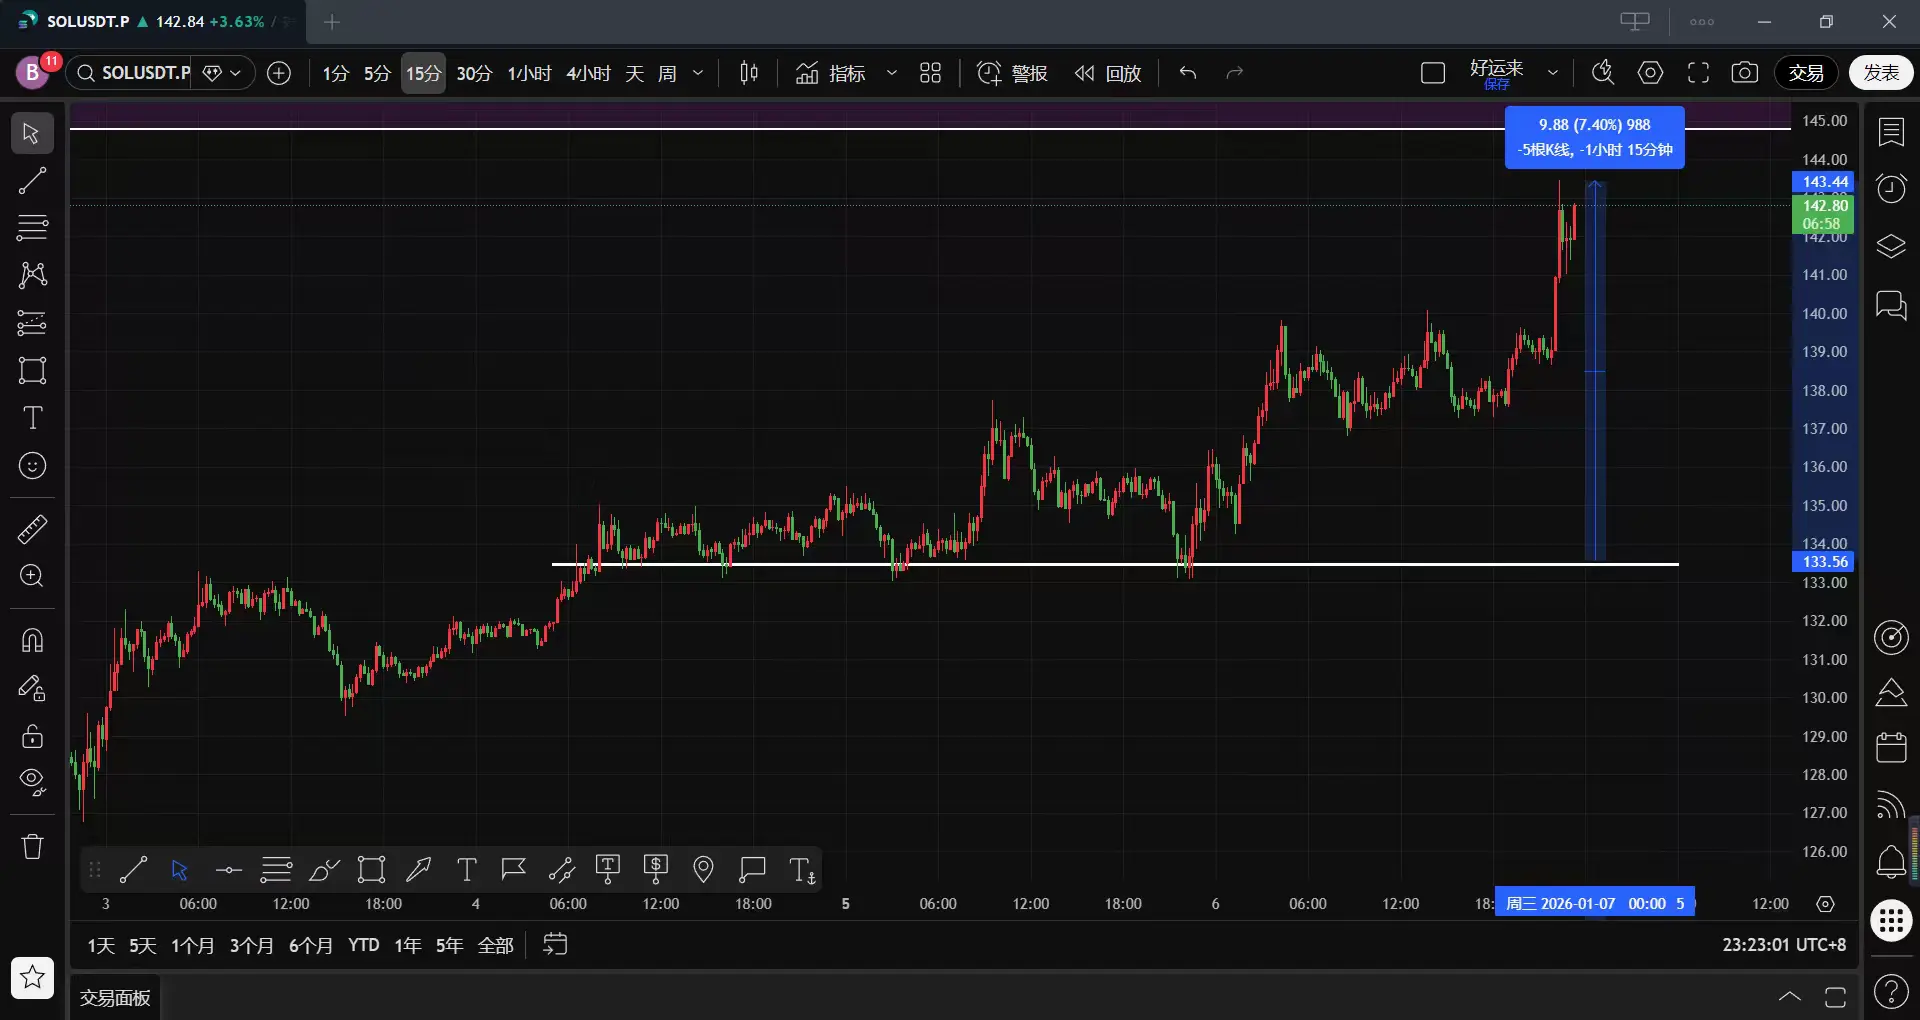
Task: Enter fullscreen mode
Action: tap(1698, 73)
